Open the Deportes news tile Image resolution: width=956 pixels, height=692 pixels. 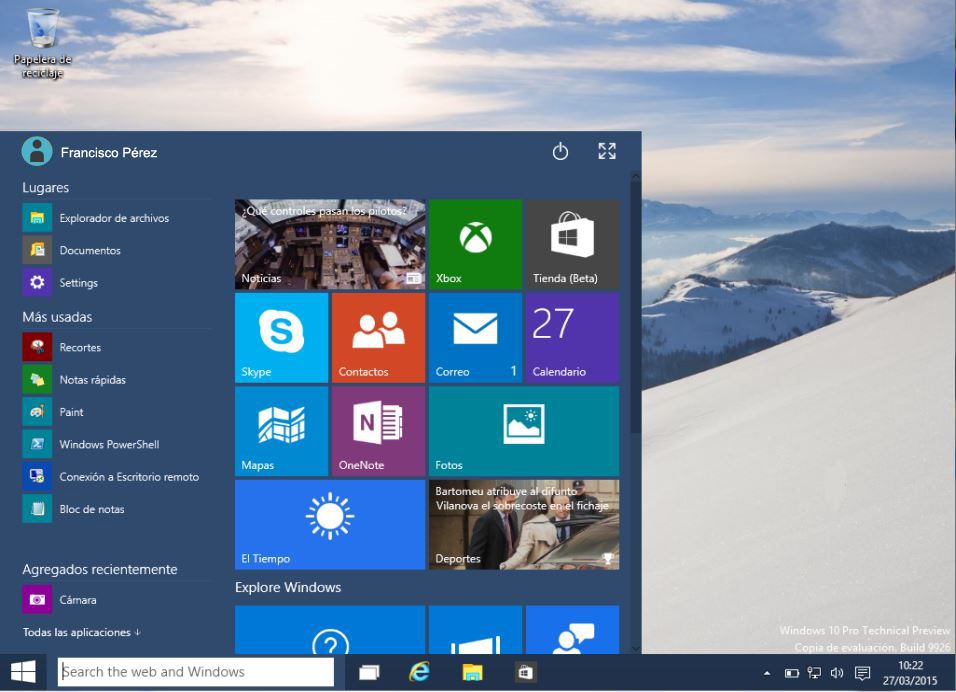tap(524, 524)
